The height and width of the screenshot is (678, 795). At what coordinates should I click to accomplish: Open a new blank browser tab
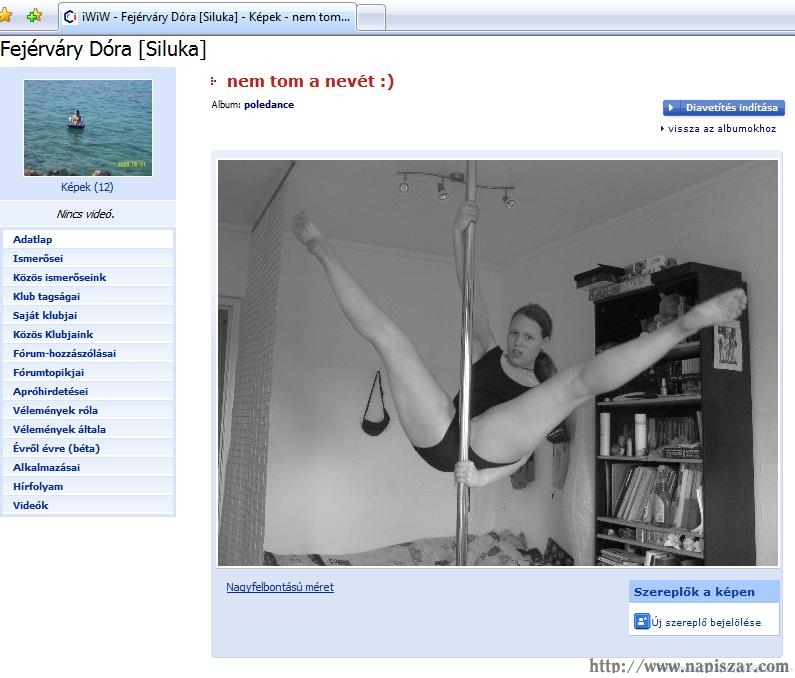click(x=371, y=18)
